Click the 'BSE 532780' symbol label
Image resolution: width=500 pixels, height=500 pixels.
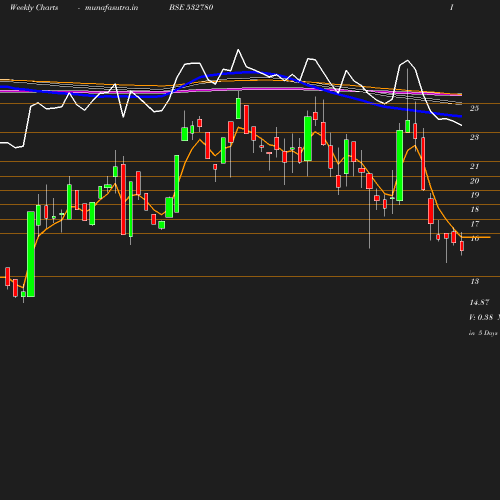191,7
